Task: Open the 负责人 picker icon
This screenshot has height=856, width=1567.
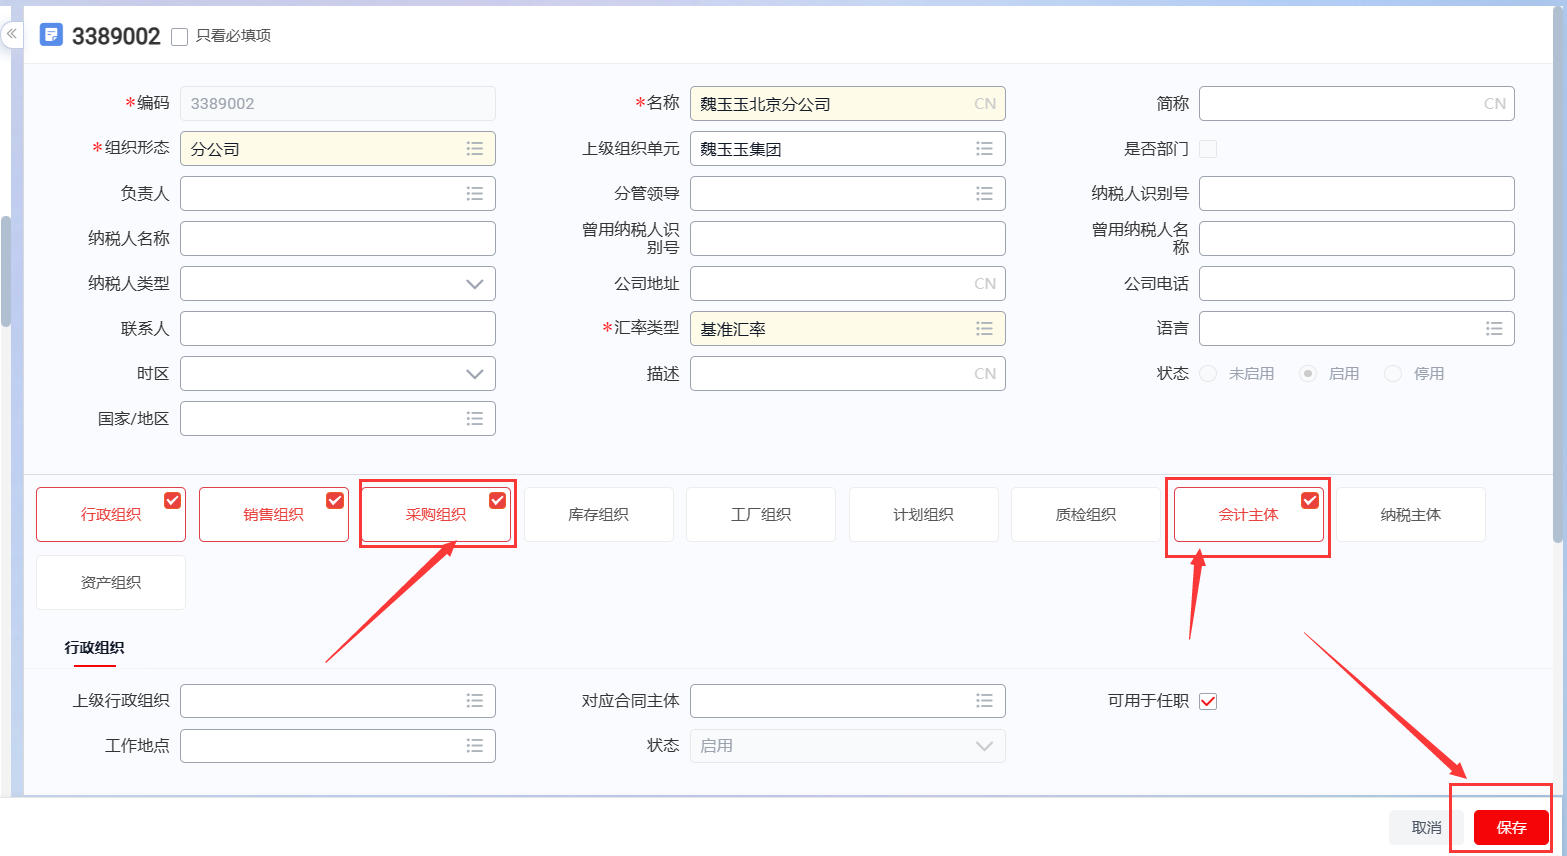Action: pyautogui.click(x=475, y=193)
